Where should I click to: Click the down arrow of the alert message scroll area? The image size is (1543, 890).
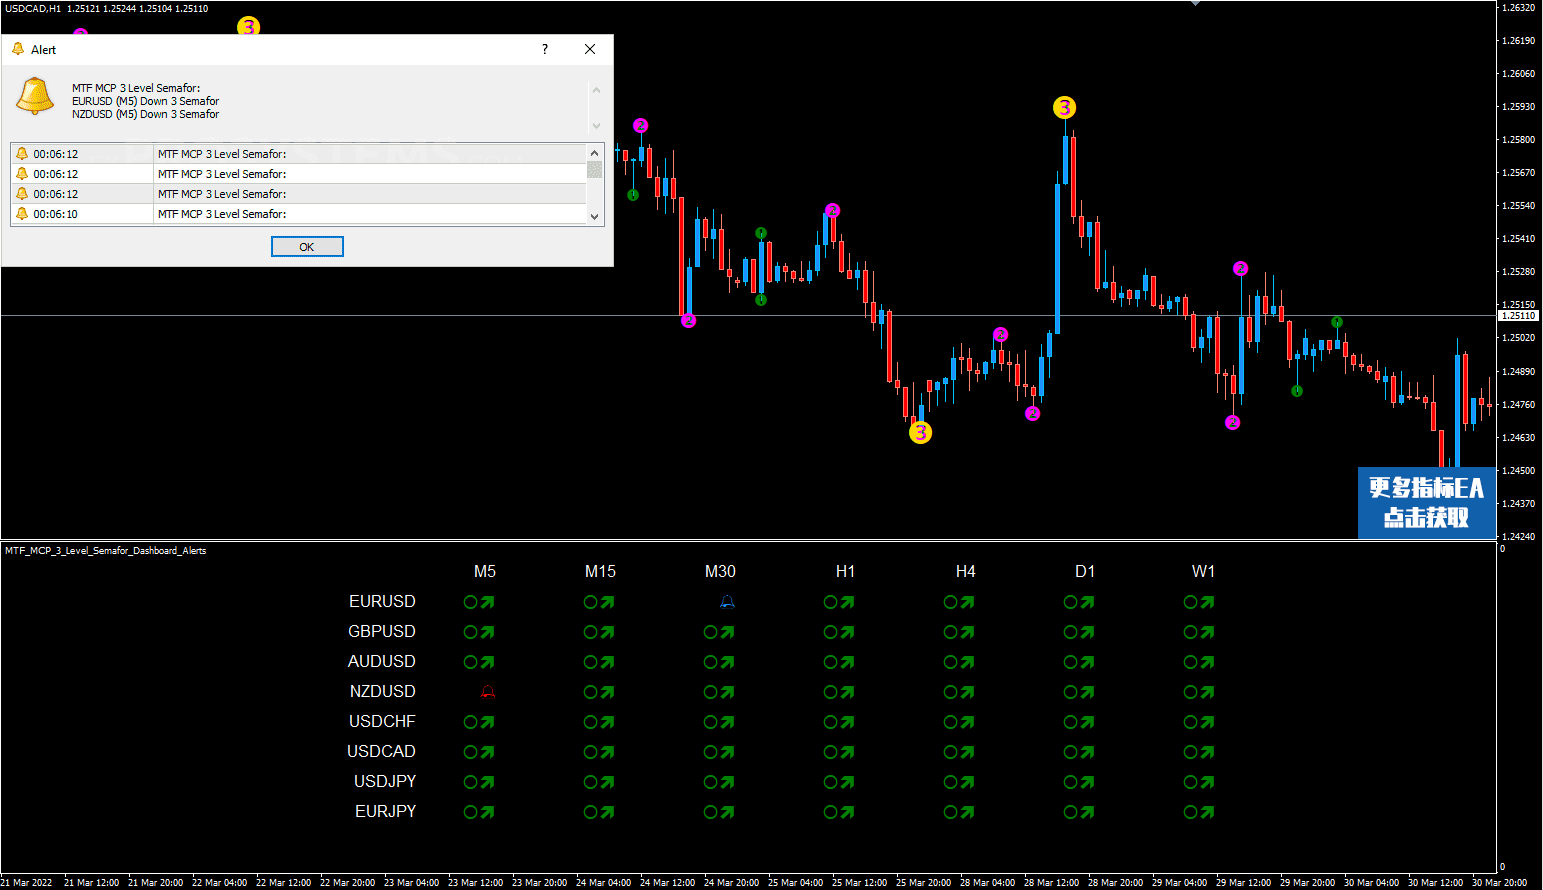(x=597, y=126)
